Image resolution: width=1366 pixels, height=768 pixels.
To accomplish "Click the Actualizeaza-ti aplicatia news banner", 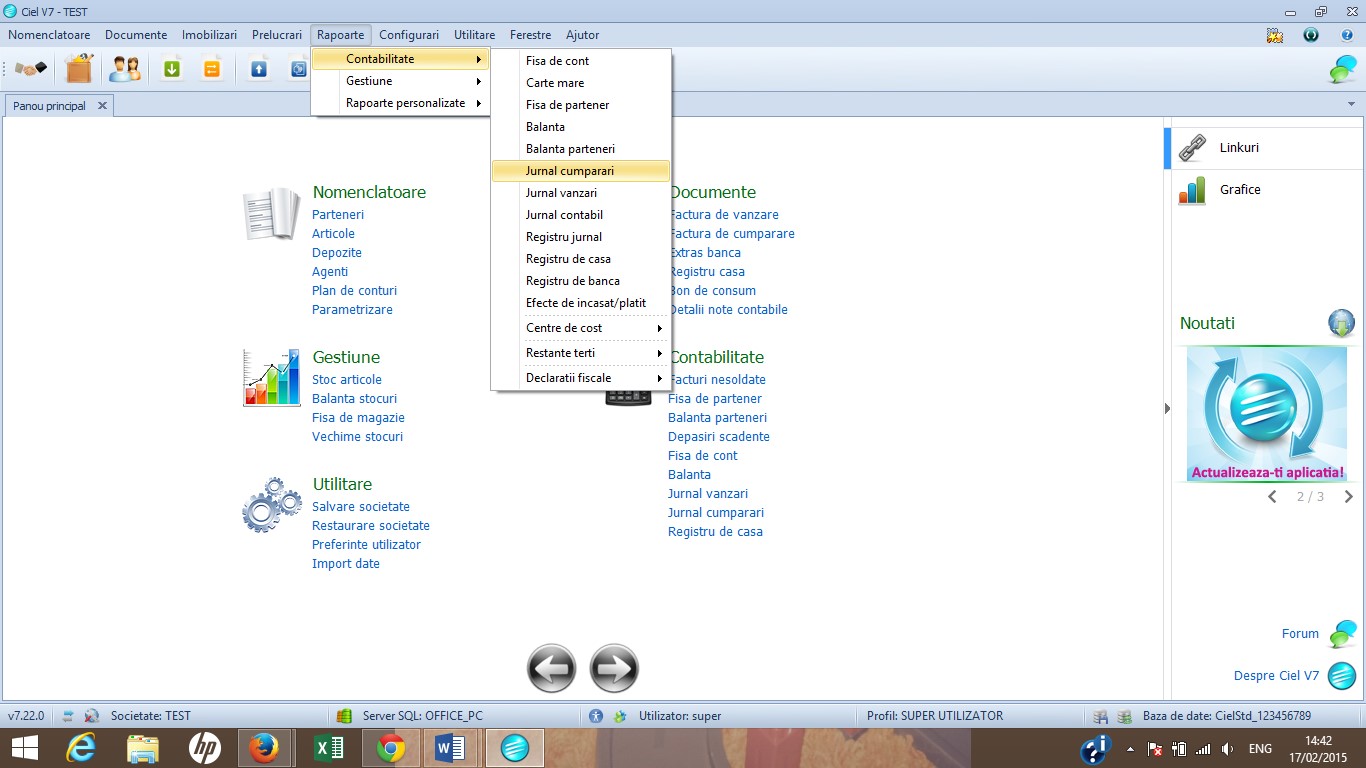I will (1267, 414).
